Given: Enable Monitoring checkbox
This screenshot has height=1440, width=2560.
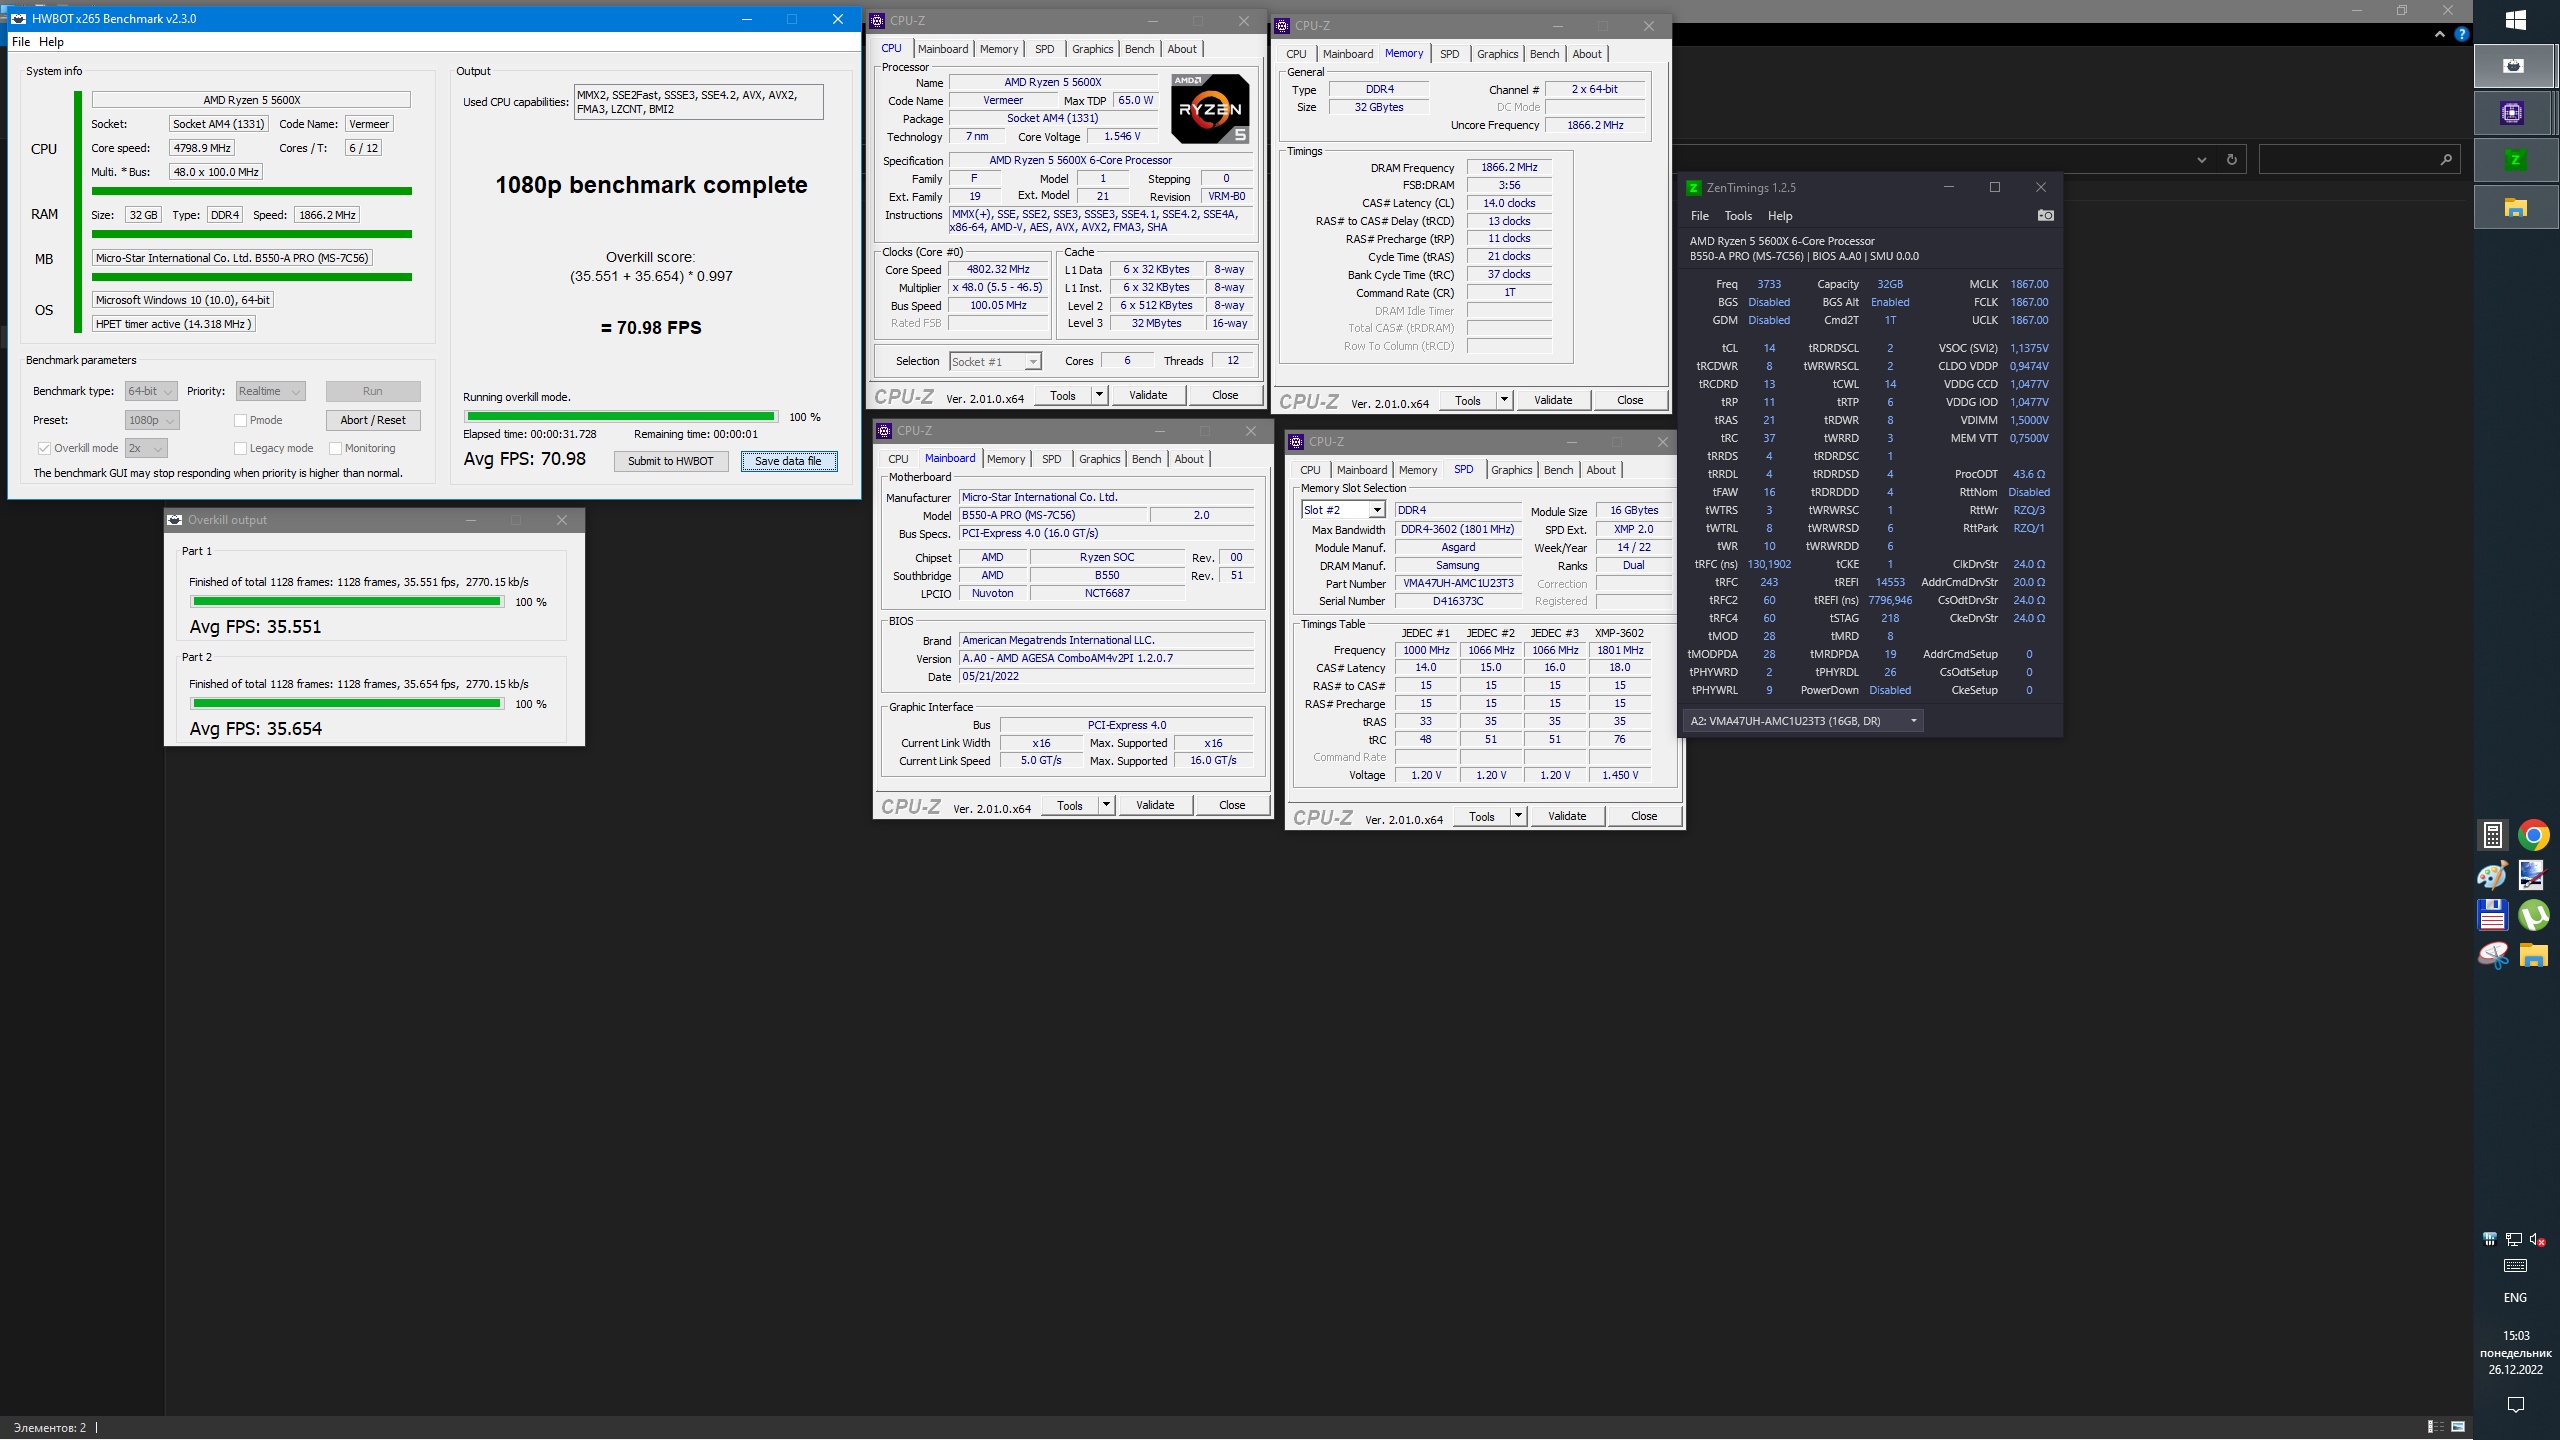Looking at the screenshot, I should [x=335, y=448].
